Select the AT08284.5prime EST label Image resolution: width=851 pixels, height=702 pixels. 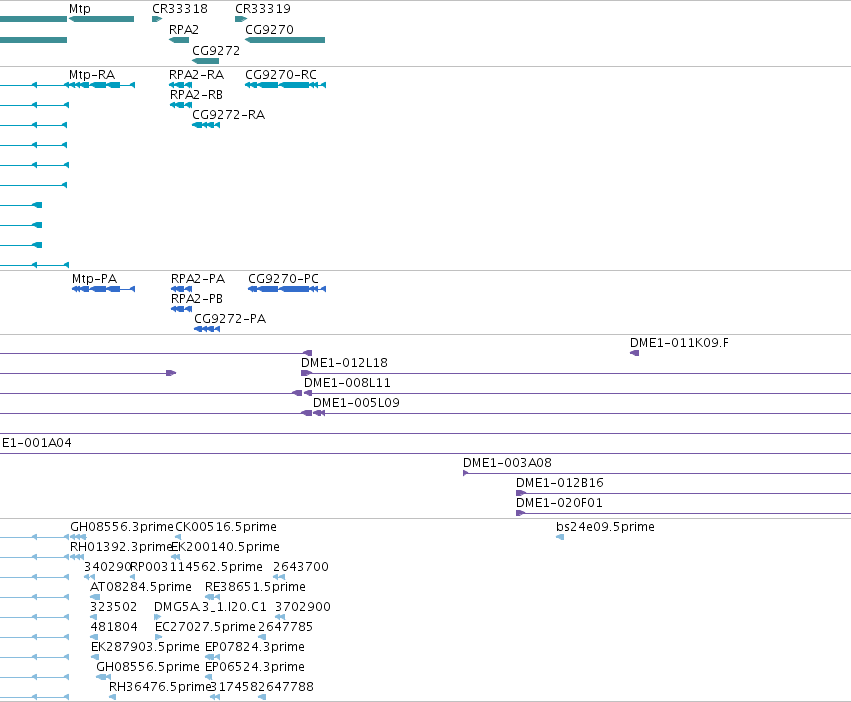pos(141,587)
